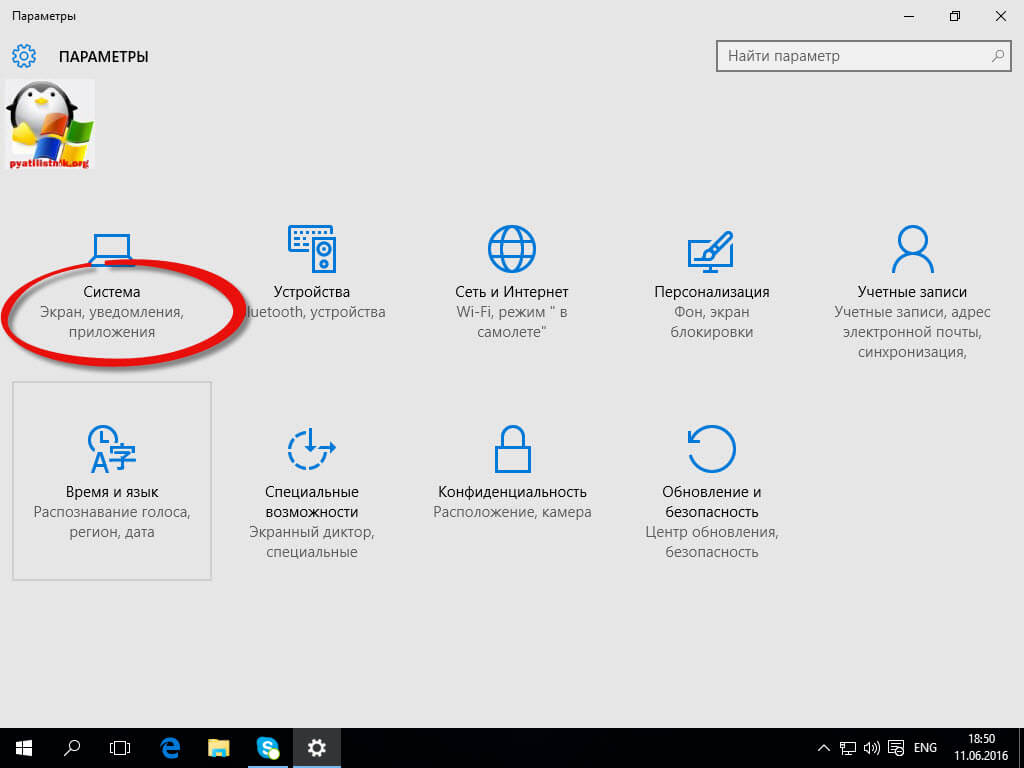Open Время и язык clock icon
The height and width of the screenshot is (768, 1024).
point(111,448)
